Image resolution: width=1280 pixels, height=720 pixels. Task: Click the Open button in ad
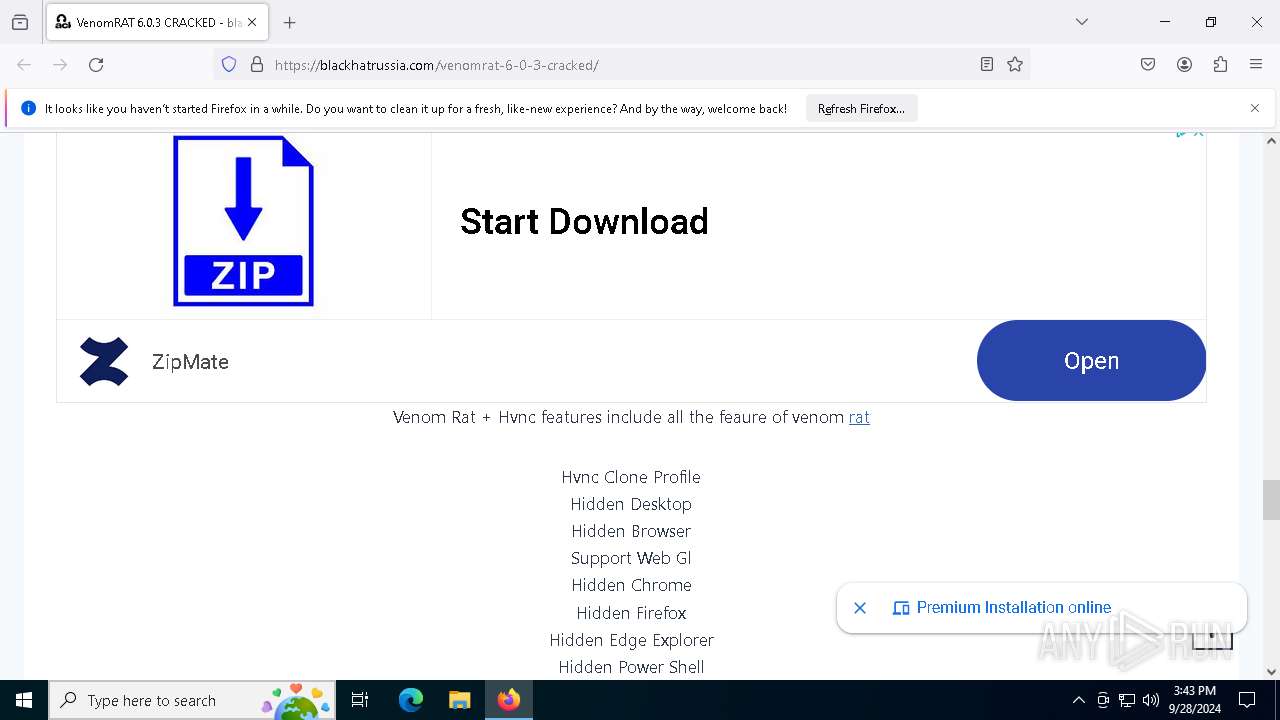(1091, 361)
